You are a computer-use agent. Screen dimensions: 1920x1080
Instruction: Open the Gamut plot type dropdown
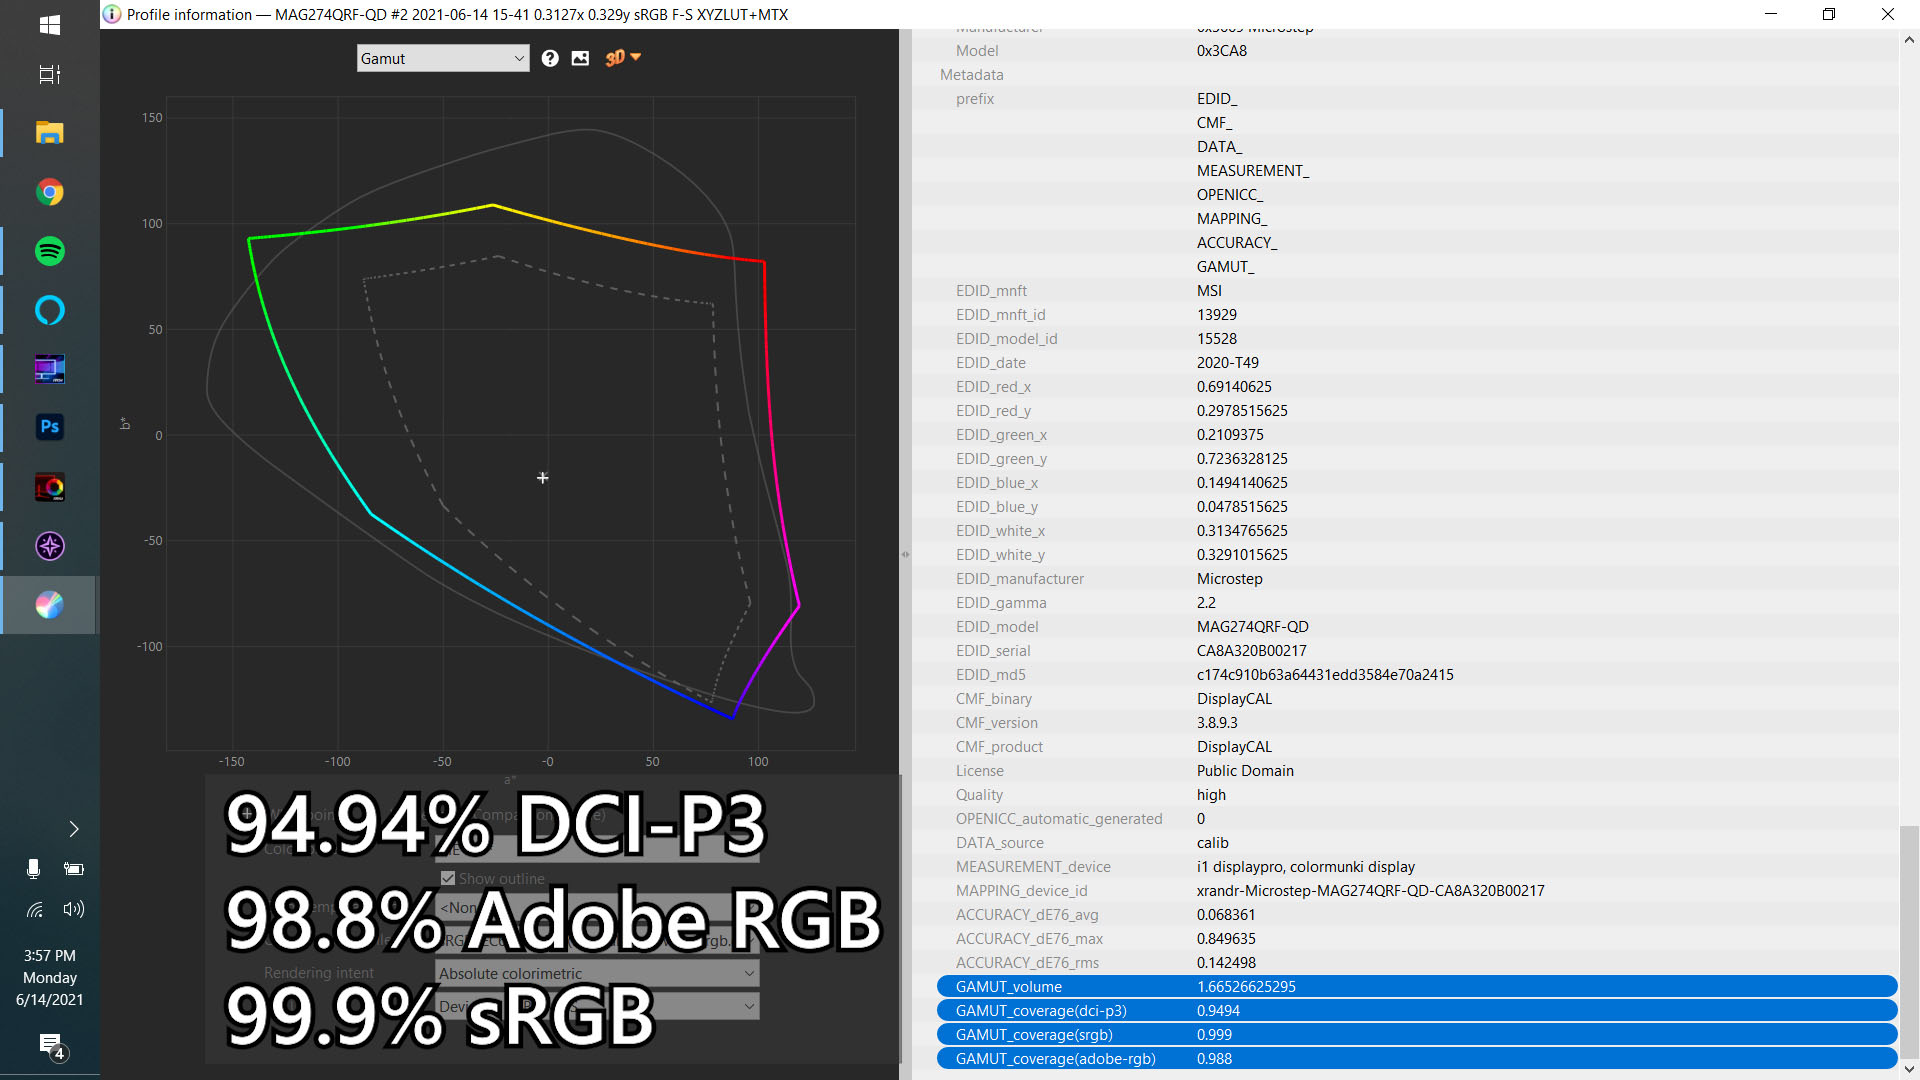click(443, 58)
